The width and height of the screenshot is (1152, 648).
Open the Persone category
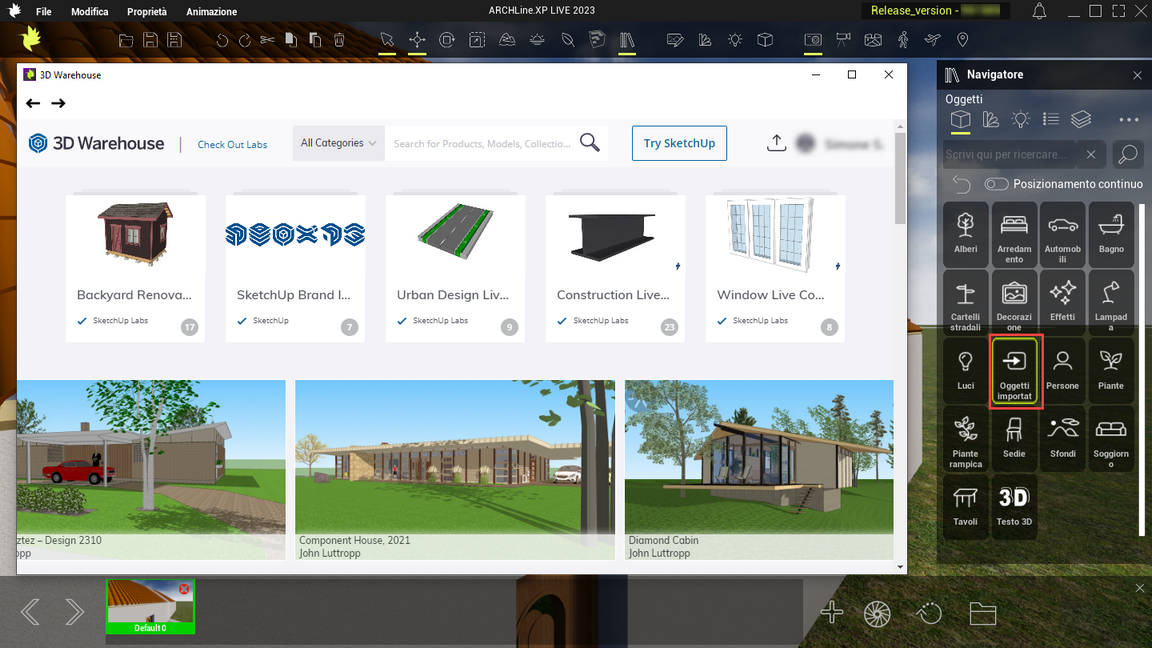point(1062,371)
